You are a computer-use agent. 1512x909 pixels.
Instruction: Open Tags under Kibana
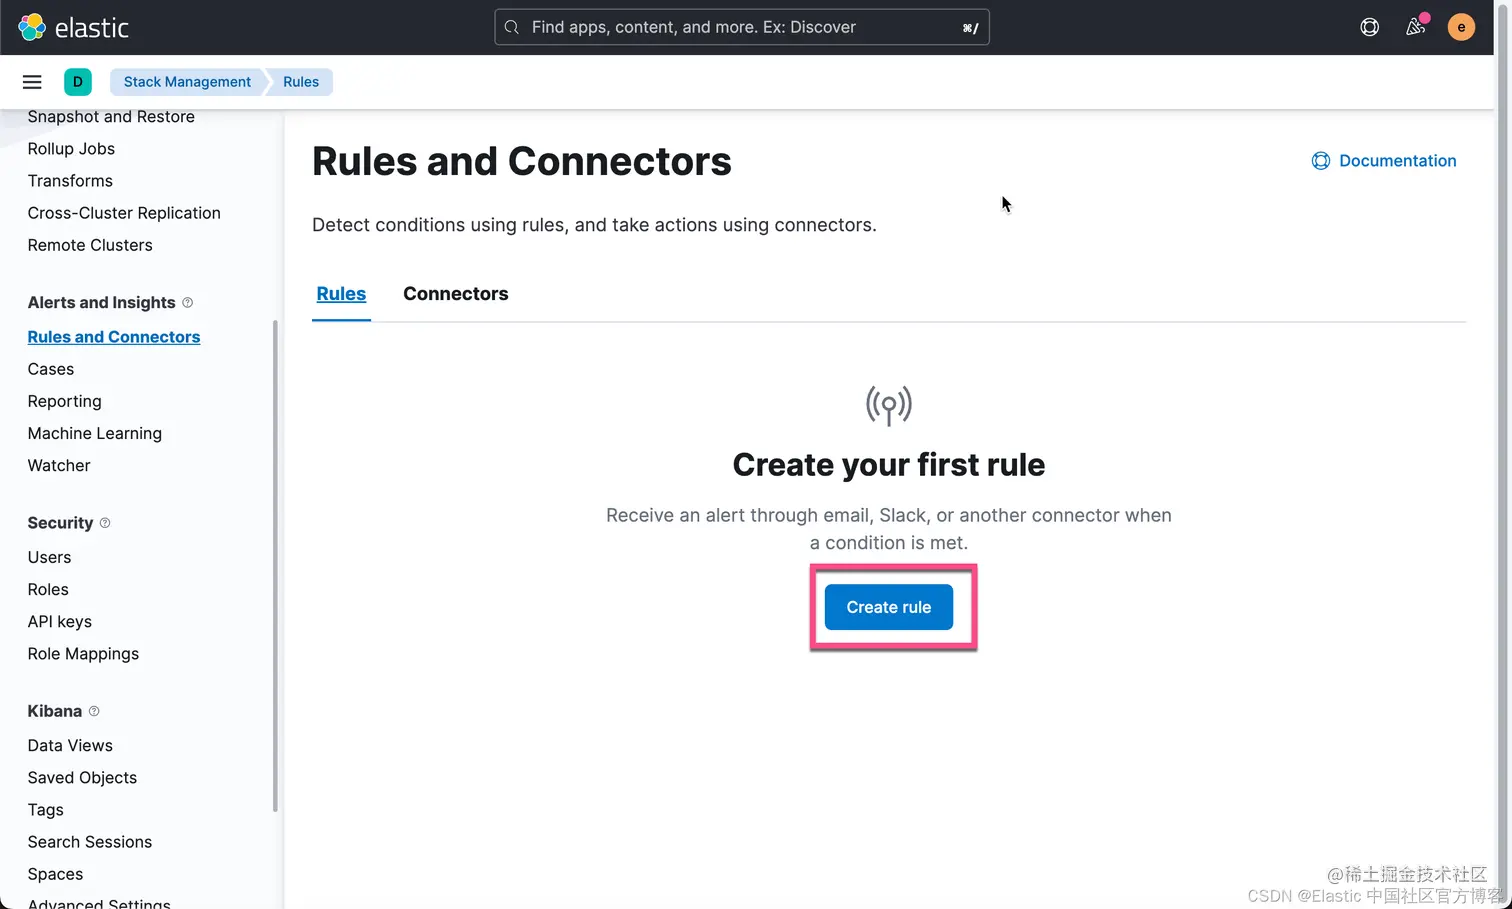coord(46,809)
